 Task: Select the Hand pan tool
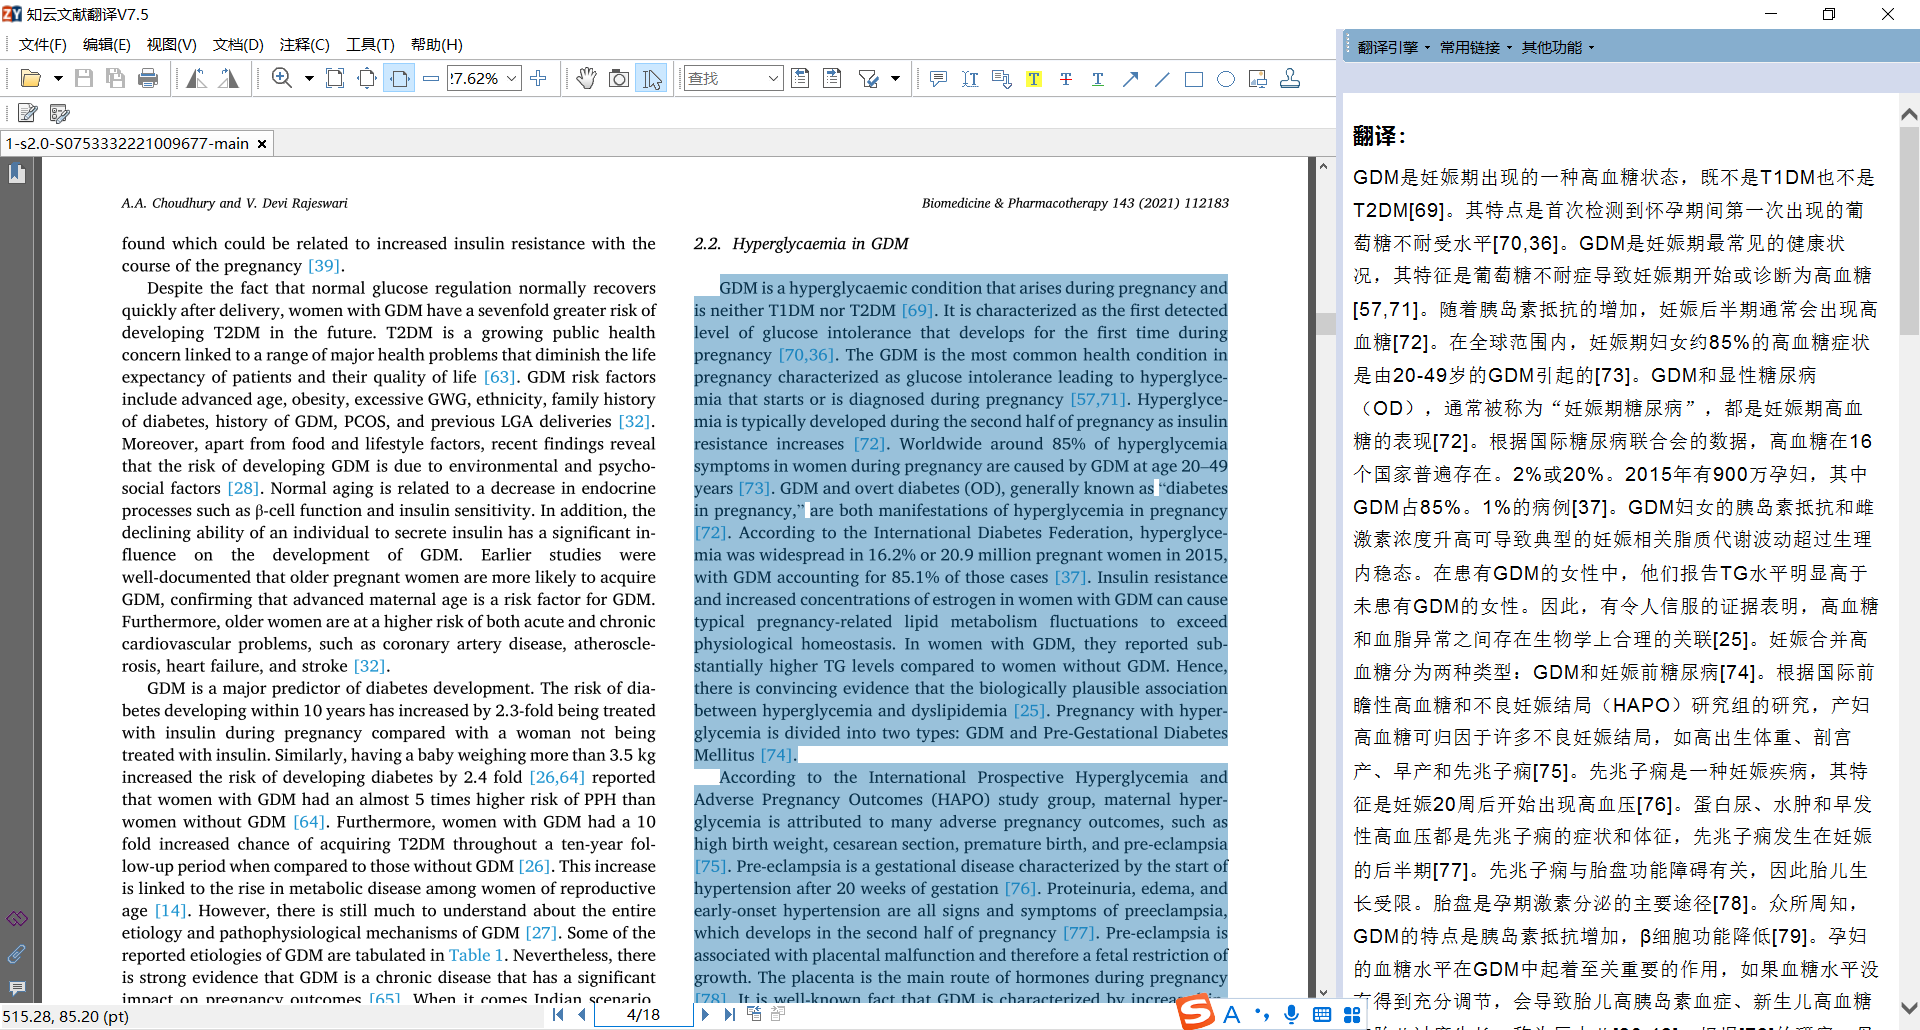587,78
